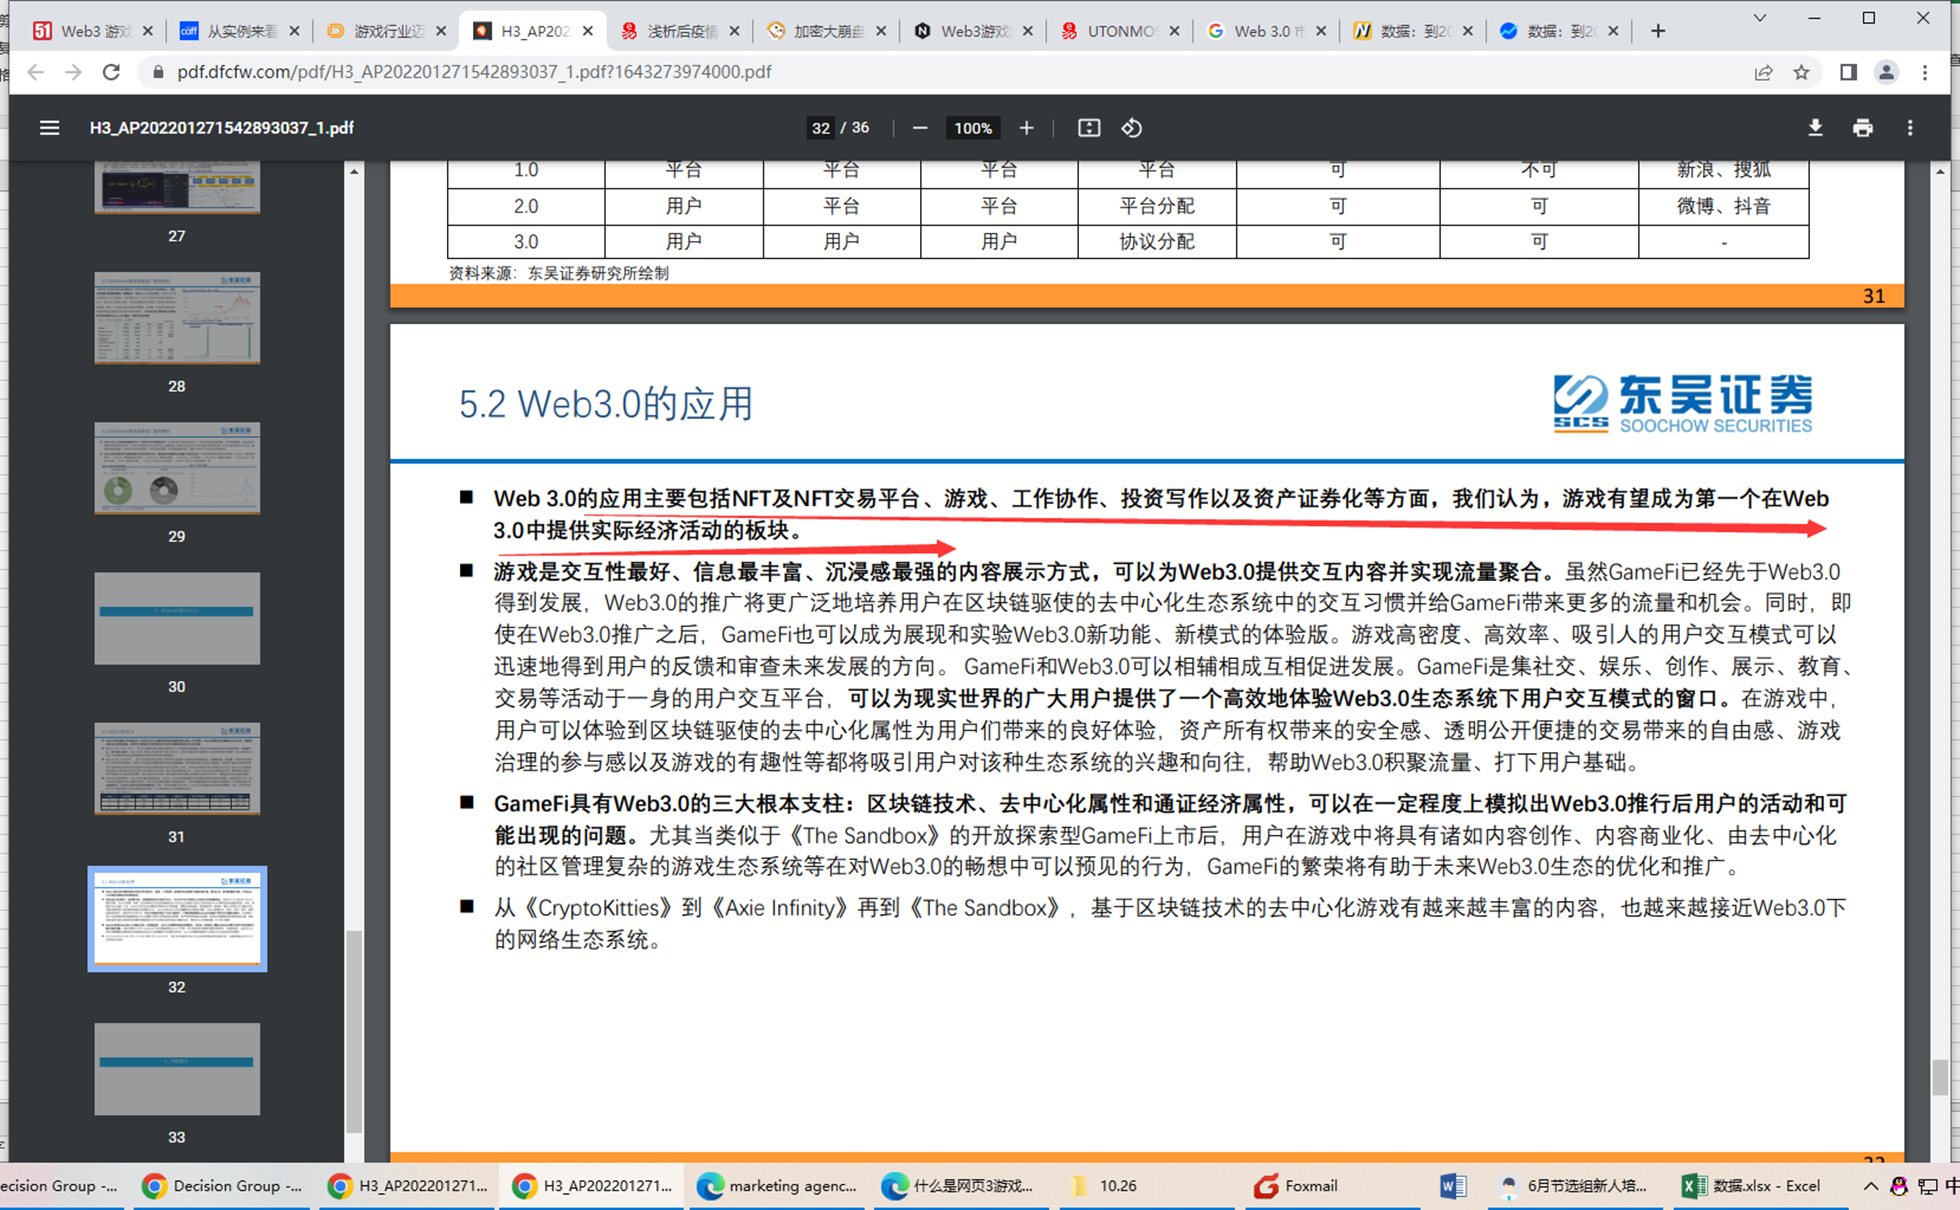The width and height of the screenshot is (1960, 1210).
Task: Click the 5.2 Web3.0的应用 heading
Action: coord(606,404)
